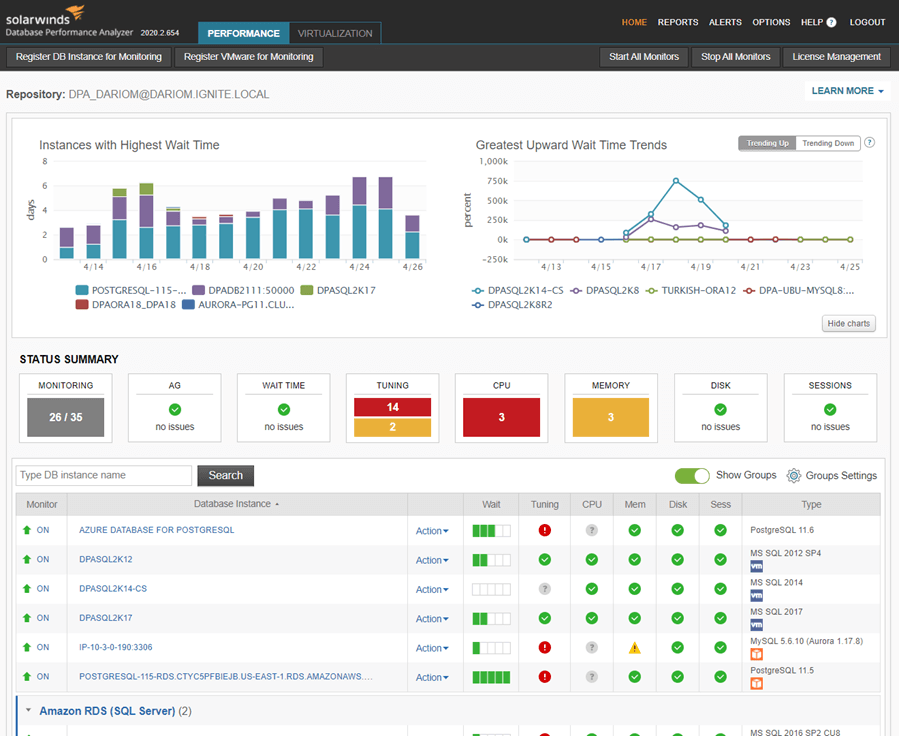
Task: Switch to the PERFORMANCE tab
Action: coord(243,33)
